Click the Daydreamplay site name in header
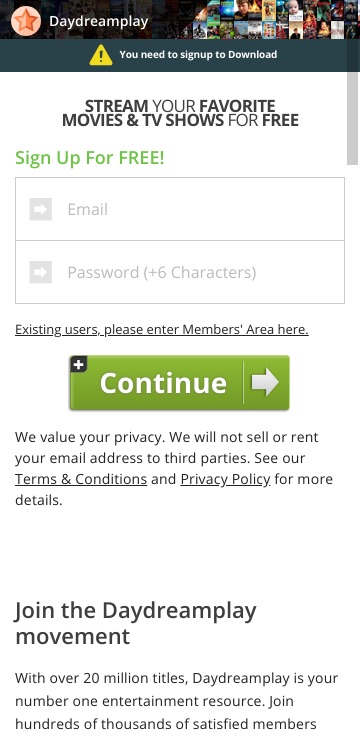Image resolution: width=360 pixels, height=740 pixels. [99, 21]
